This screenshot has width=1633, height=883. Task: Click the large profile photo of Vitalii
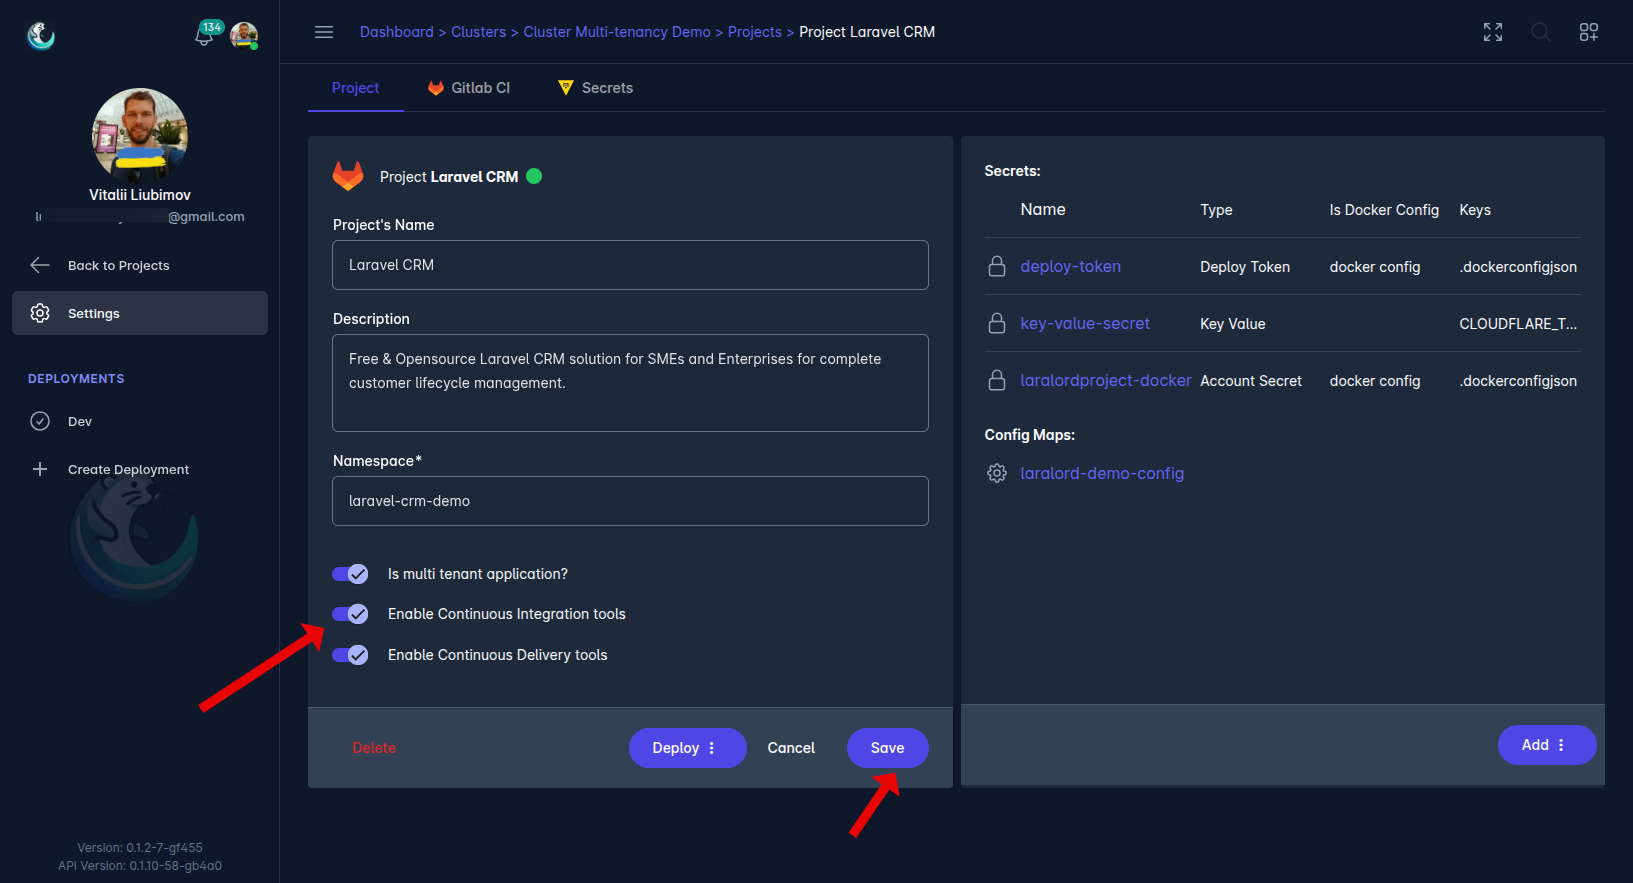(x=140, y=135)
